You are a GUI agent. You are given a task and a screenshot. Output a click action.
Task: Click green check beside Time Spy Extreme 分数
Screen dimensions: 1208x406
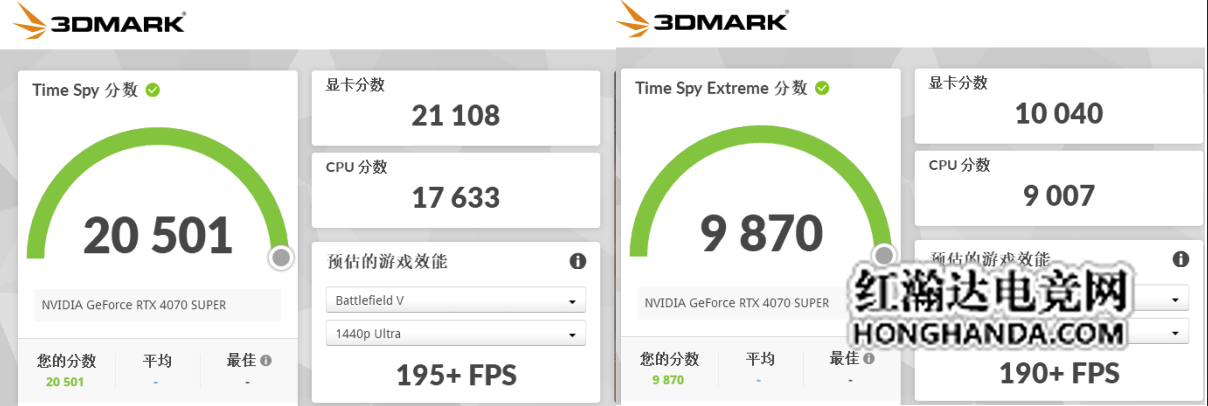(822, 88)
